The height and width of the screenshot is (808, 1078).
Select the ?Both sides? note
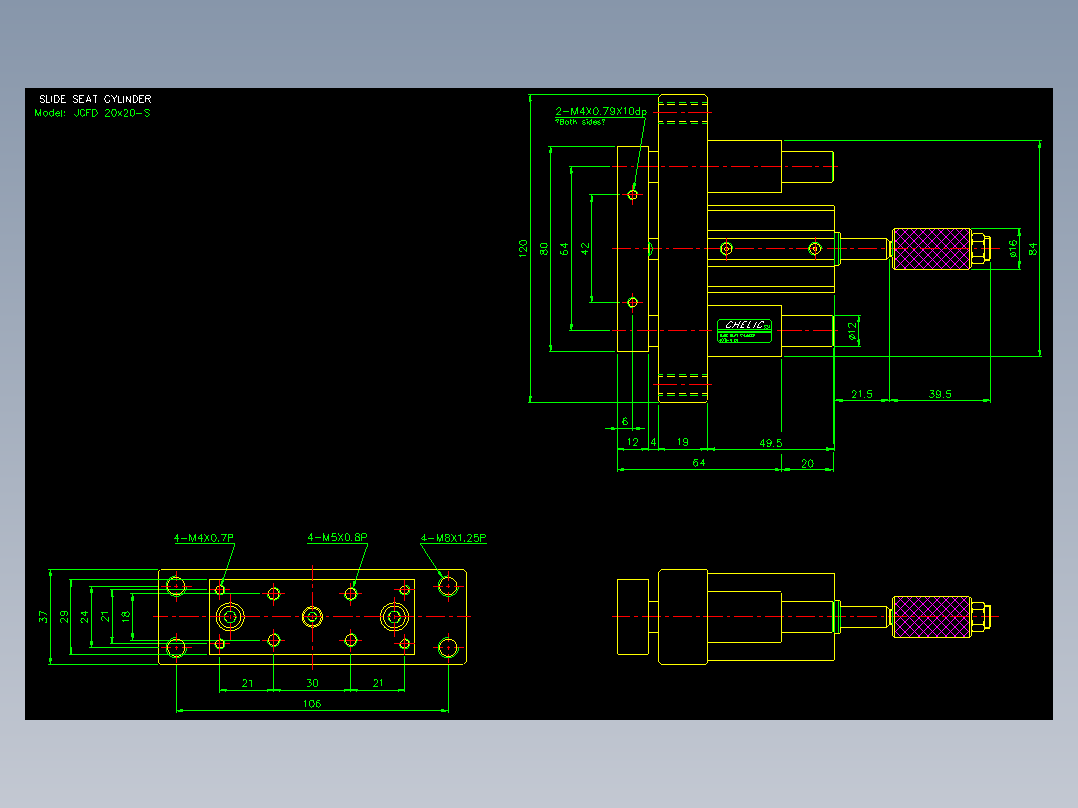[580, 122]
